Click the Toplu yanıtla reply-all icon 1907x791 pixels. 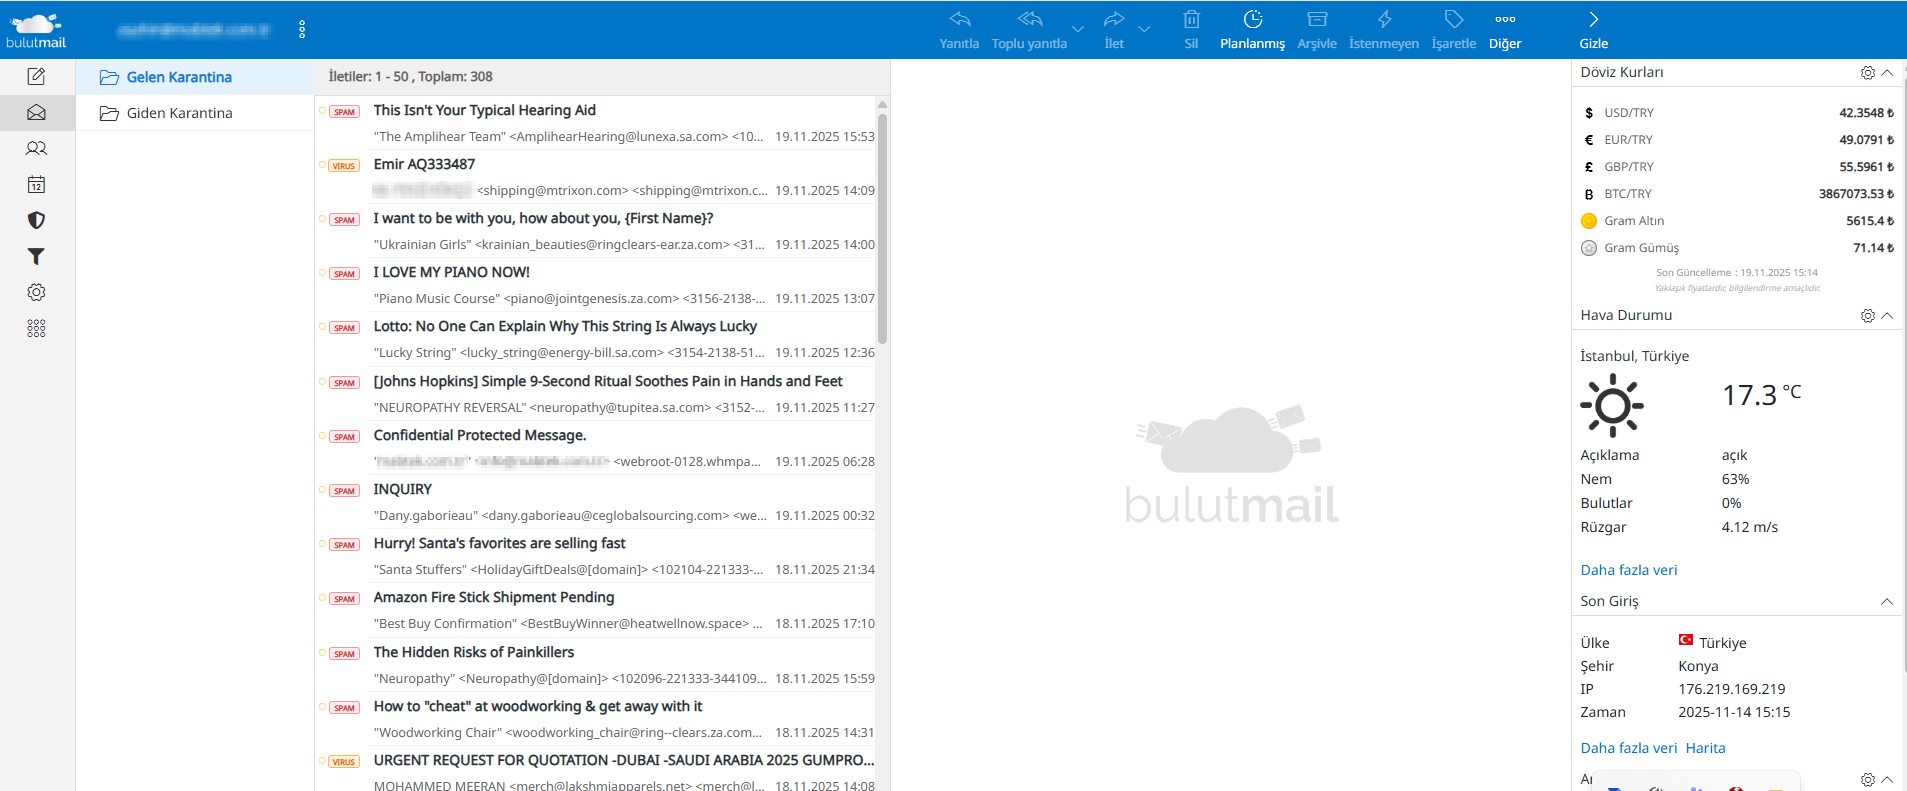coord(1029,19)
